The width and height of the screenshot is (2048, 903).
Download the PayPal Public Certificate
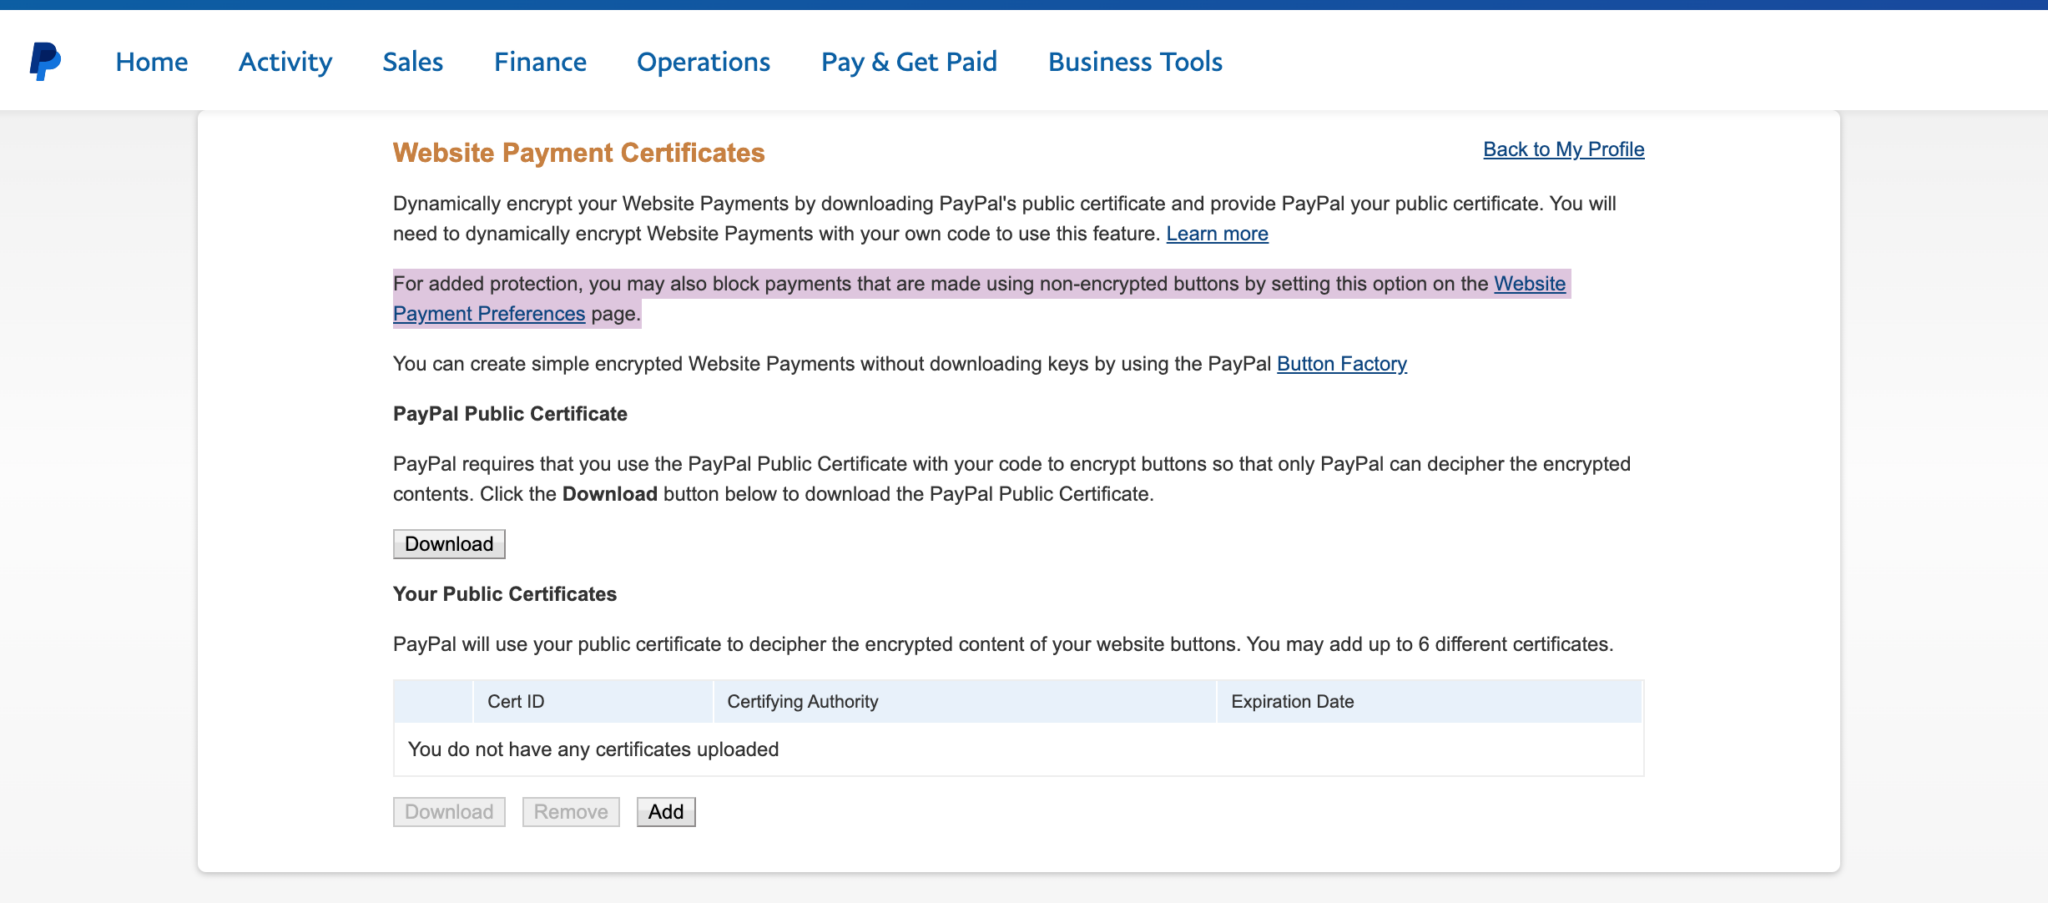pos(448,543)
